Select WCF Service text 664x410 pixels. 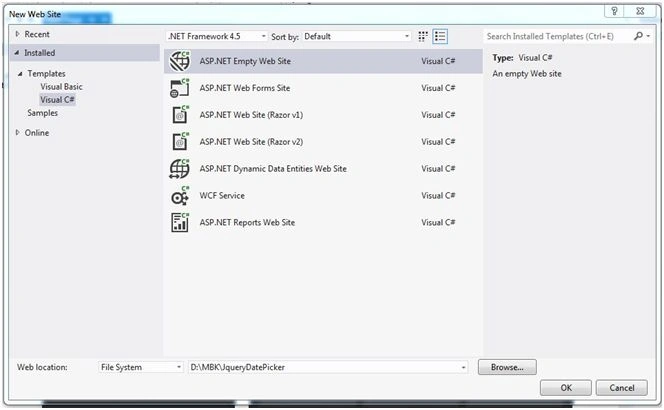coord(222,196)
